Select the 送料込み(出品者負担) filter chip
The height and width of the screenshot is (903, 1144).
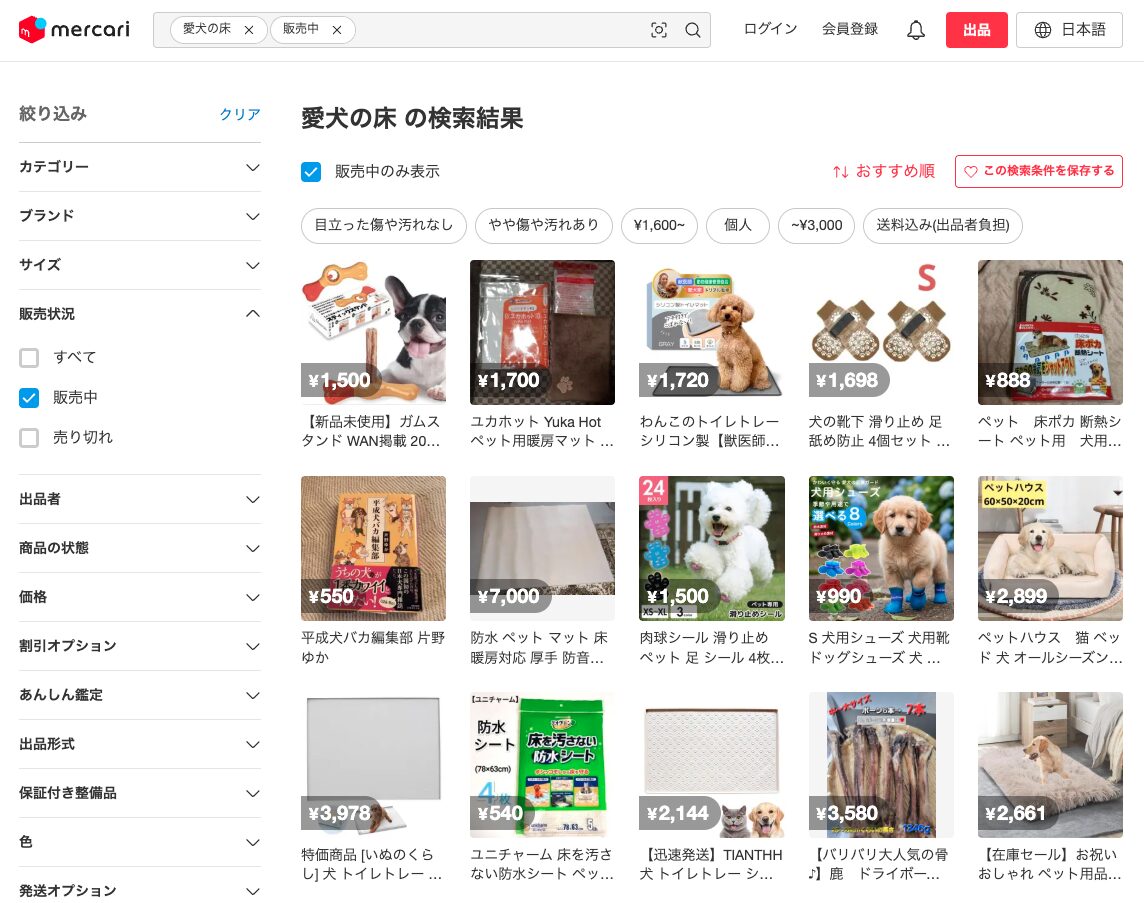[943, 225]
